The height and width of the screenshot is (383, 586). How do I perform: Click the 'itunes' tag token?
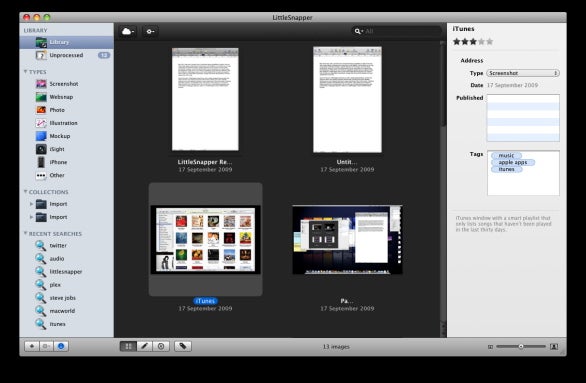(x=506, y=169)
